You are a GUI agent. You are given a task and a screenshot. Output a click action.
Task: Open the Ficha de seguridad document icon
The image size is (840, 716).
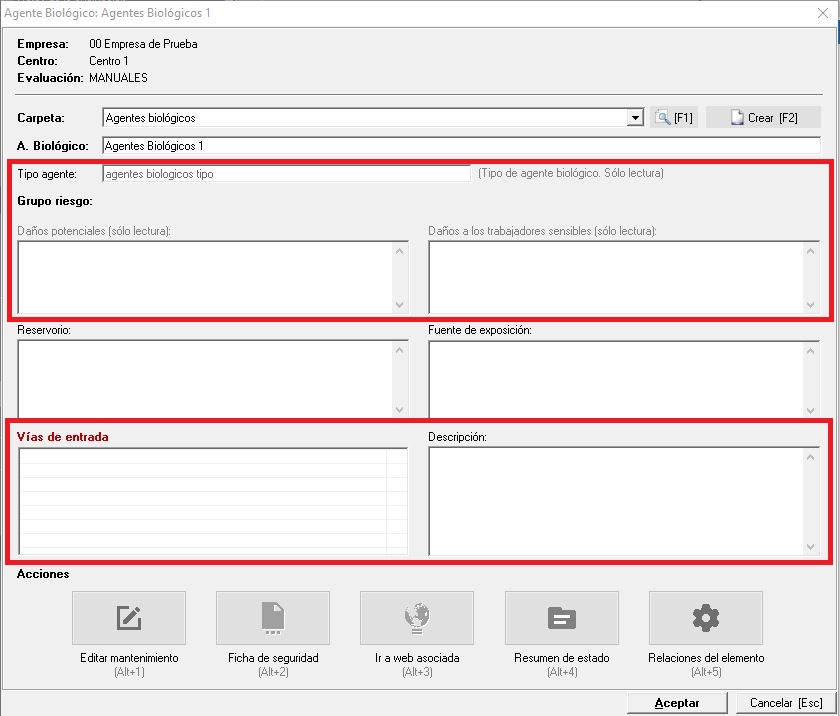coord(273,618)
